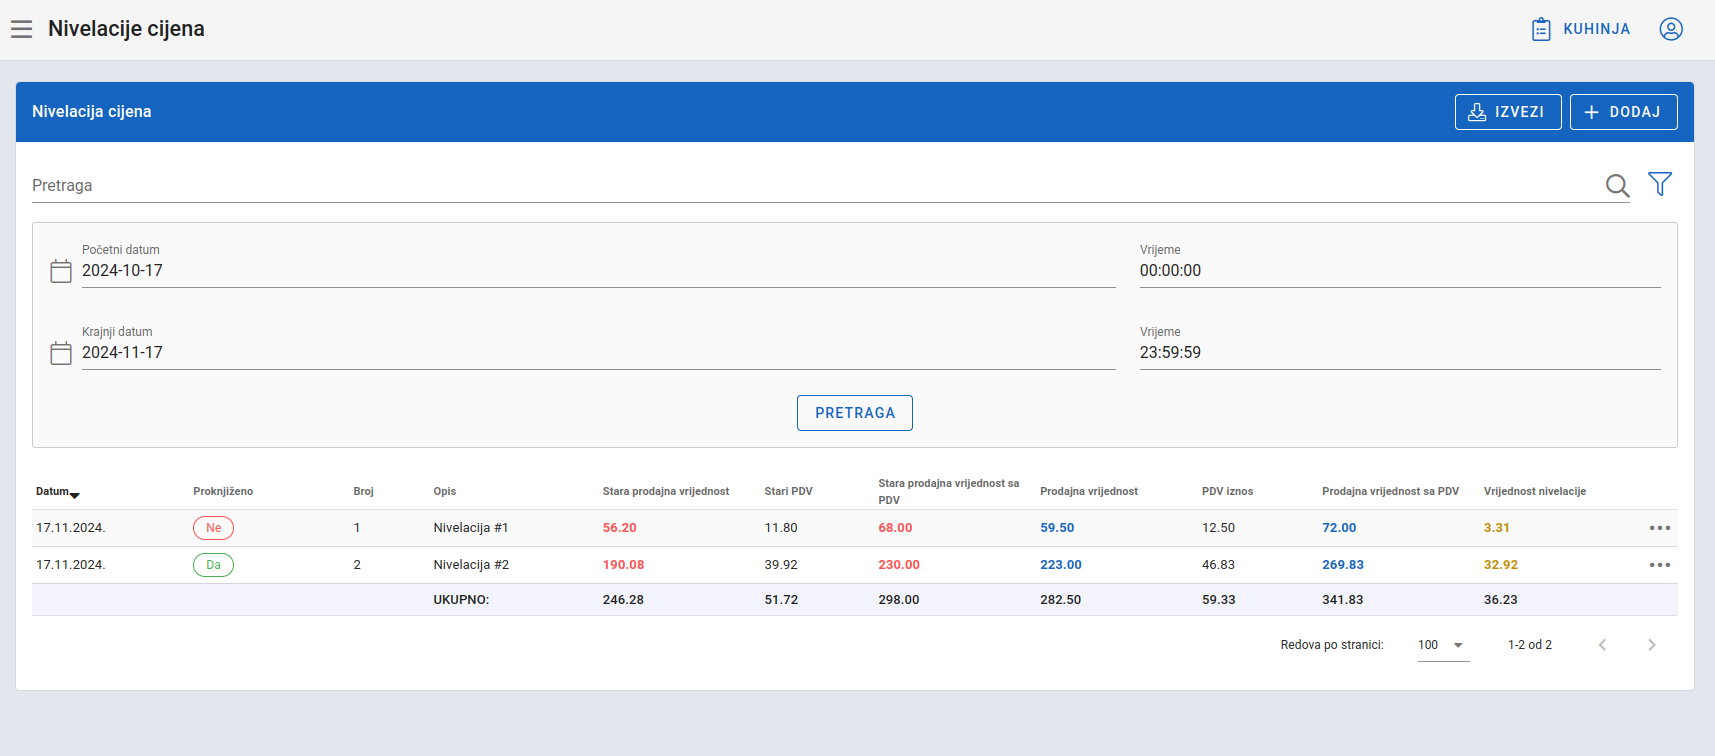Export data with the IZVEZI button
The image size is (1715, 756).
click(1508, 112)
